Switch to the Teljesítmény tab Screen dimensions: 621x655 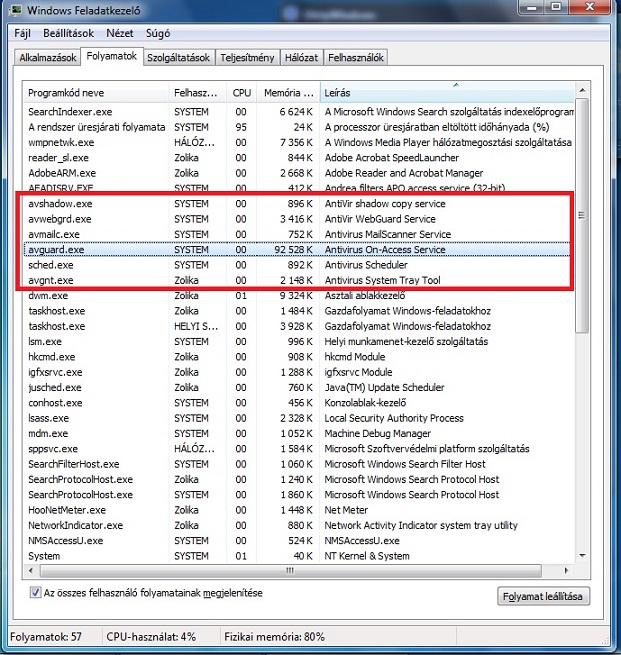(x=247, y=58)
